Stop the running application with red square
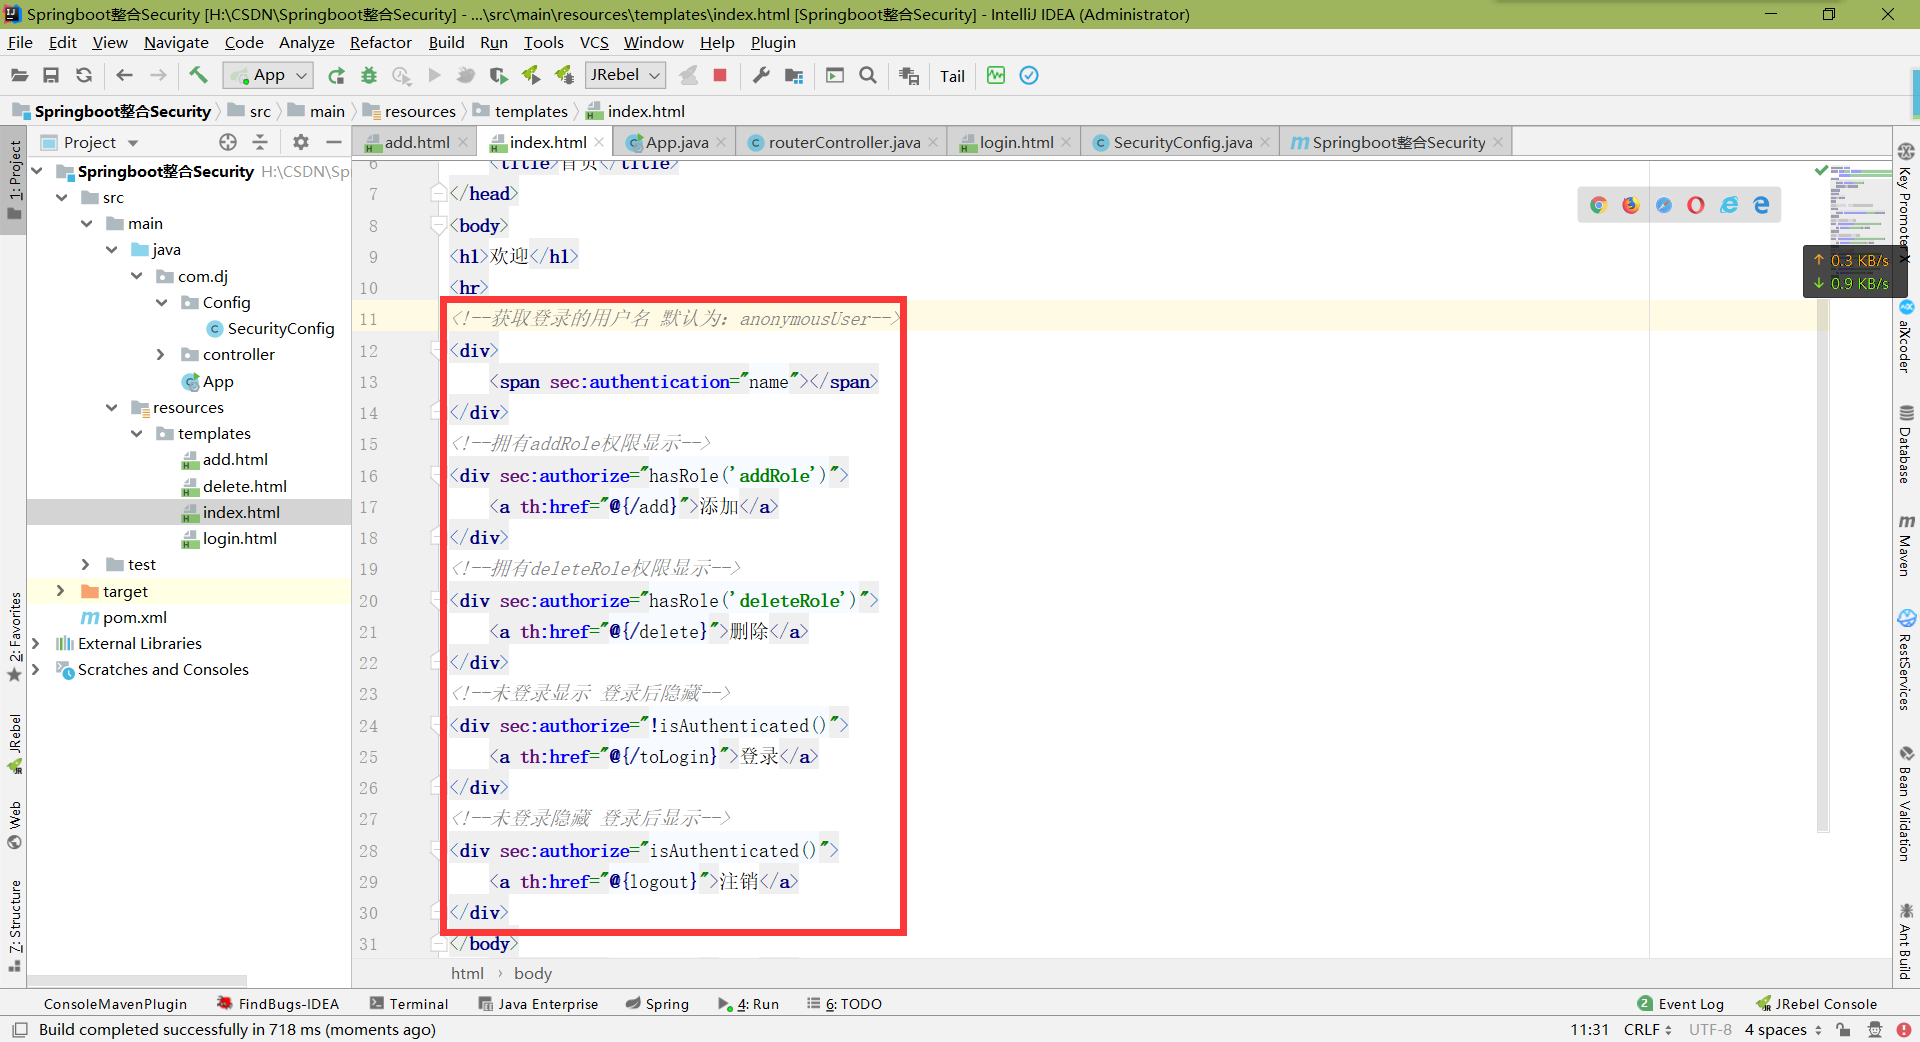 pyautogui.click(x=720, y=75)
